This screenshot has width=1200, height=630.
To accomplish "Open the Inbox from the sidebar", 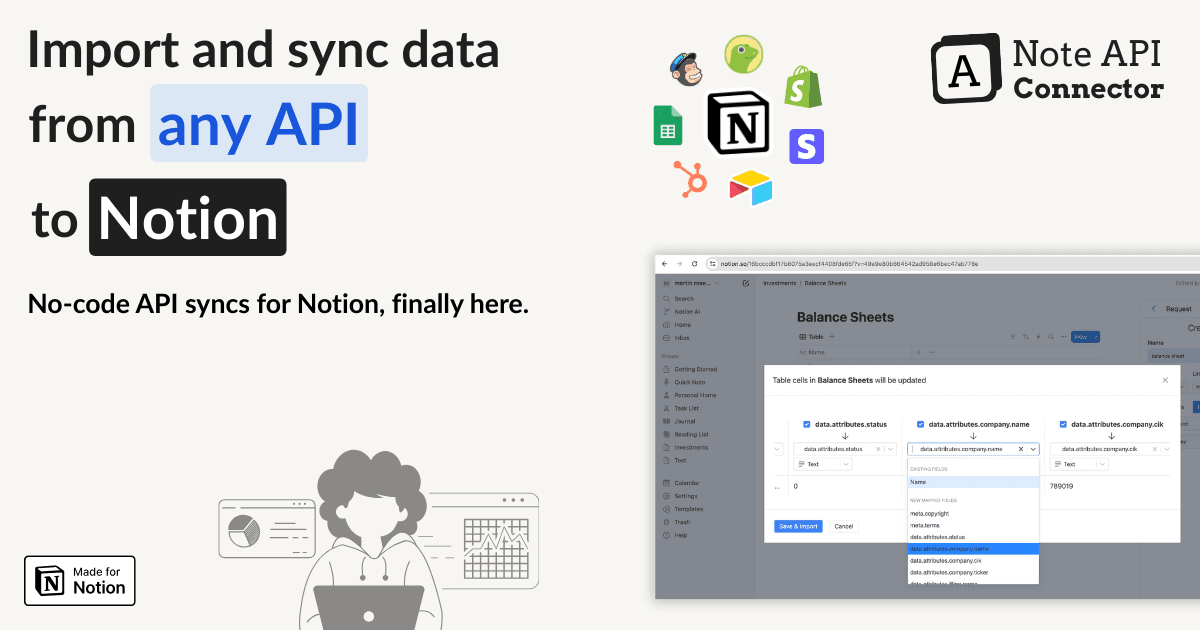I will coord(680,338).
